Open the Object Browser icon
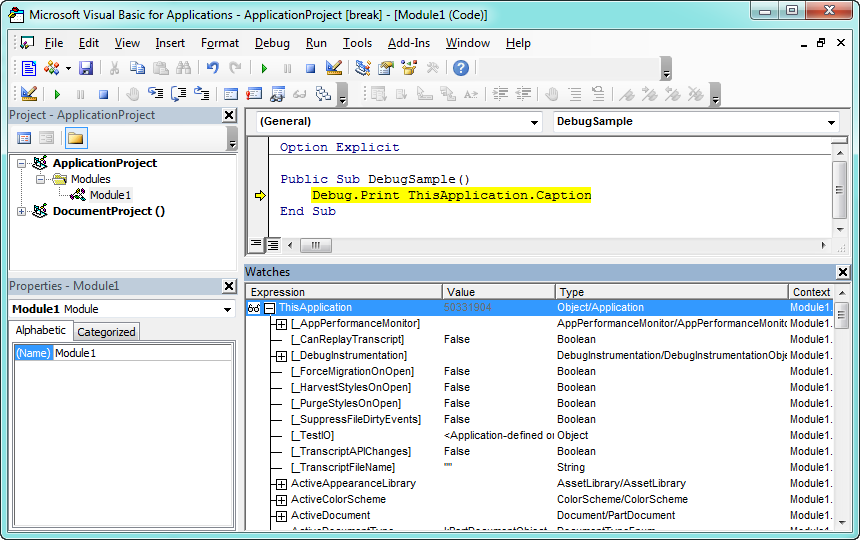This screenshot has width=860, height=540. 409,68
